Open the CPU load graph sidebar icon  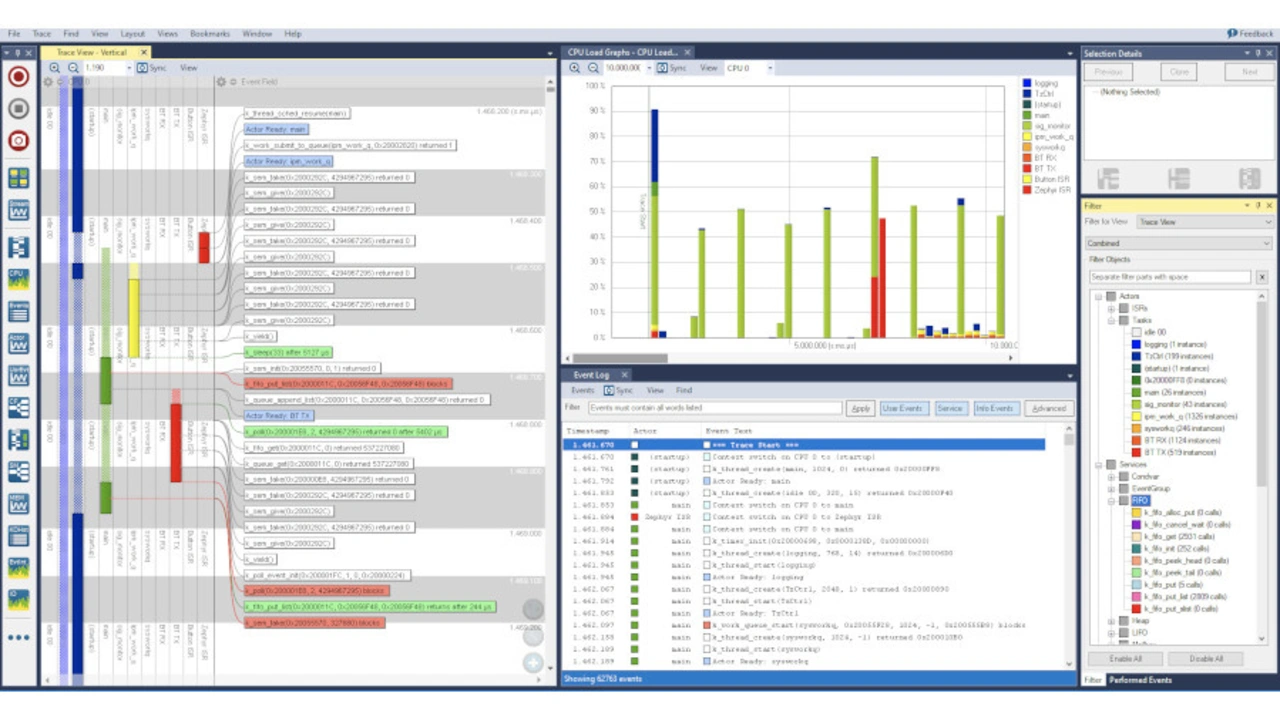tap(18, 278)
